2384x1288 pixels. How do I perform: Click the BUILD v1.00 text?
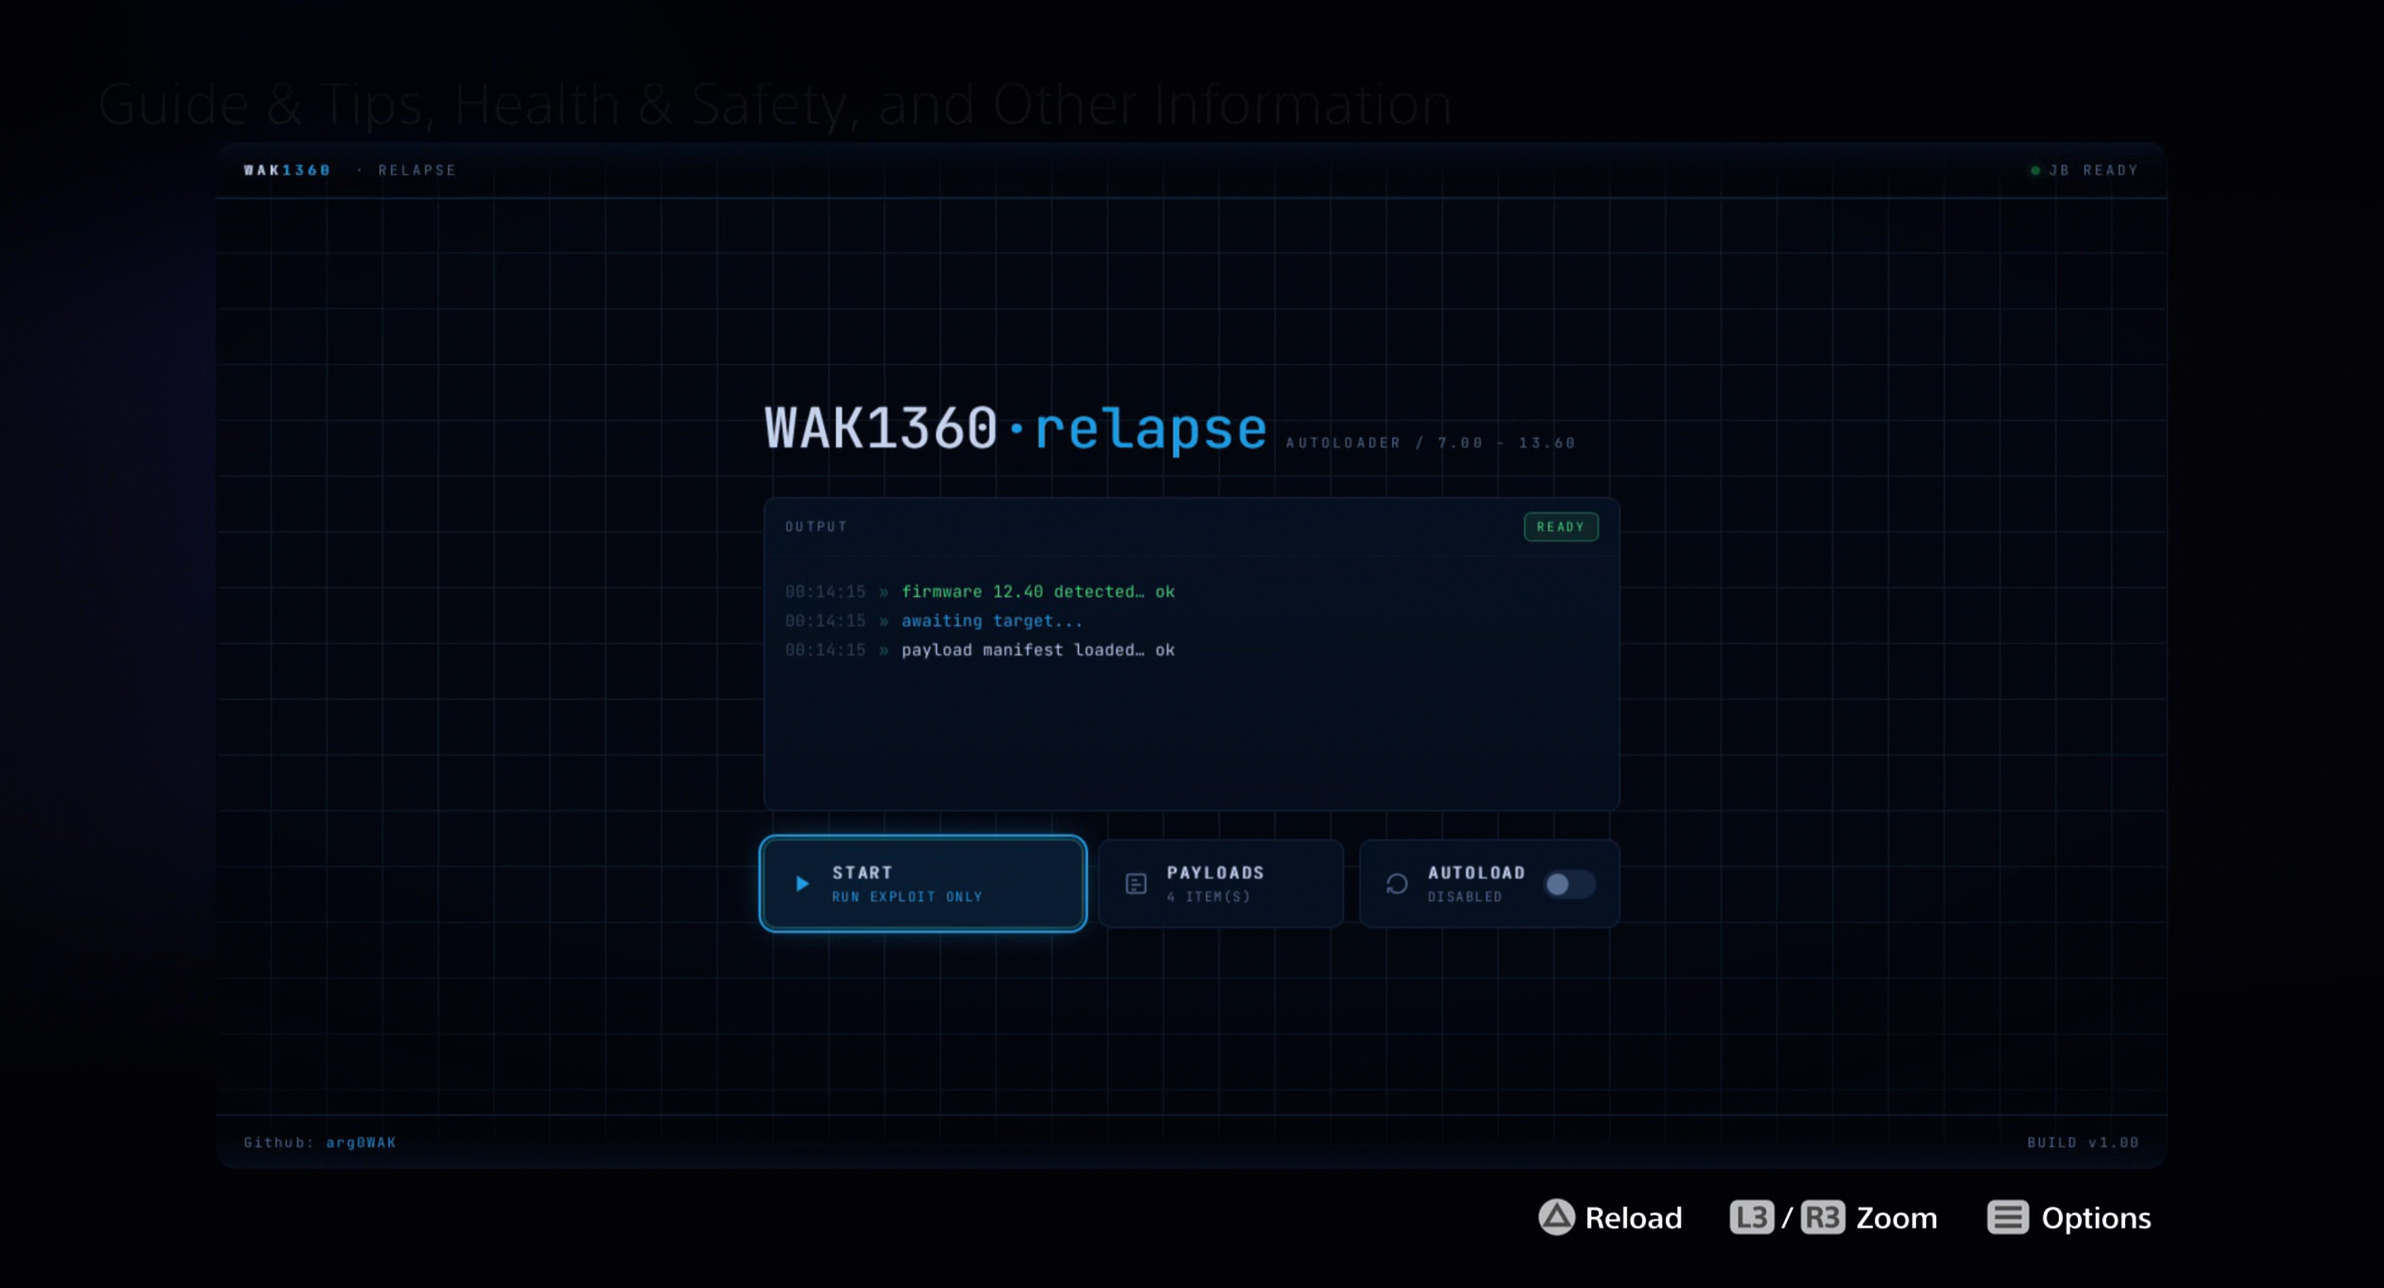tap(2083, 1142)
